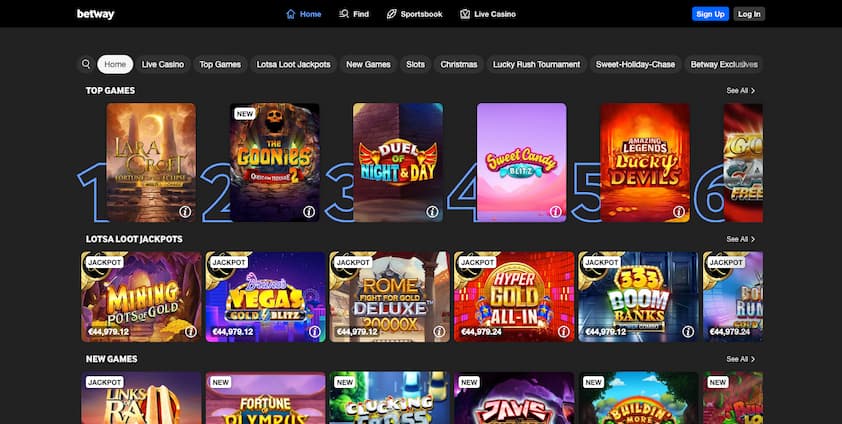Open Clucking Cross new game

(x=390, y=398)
